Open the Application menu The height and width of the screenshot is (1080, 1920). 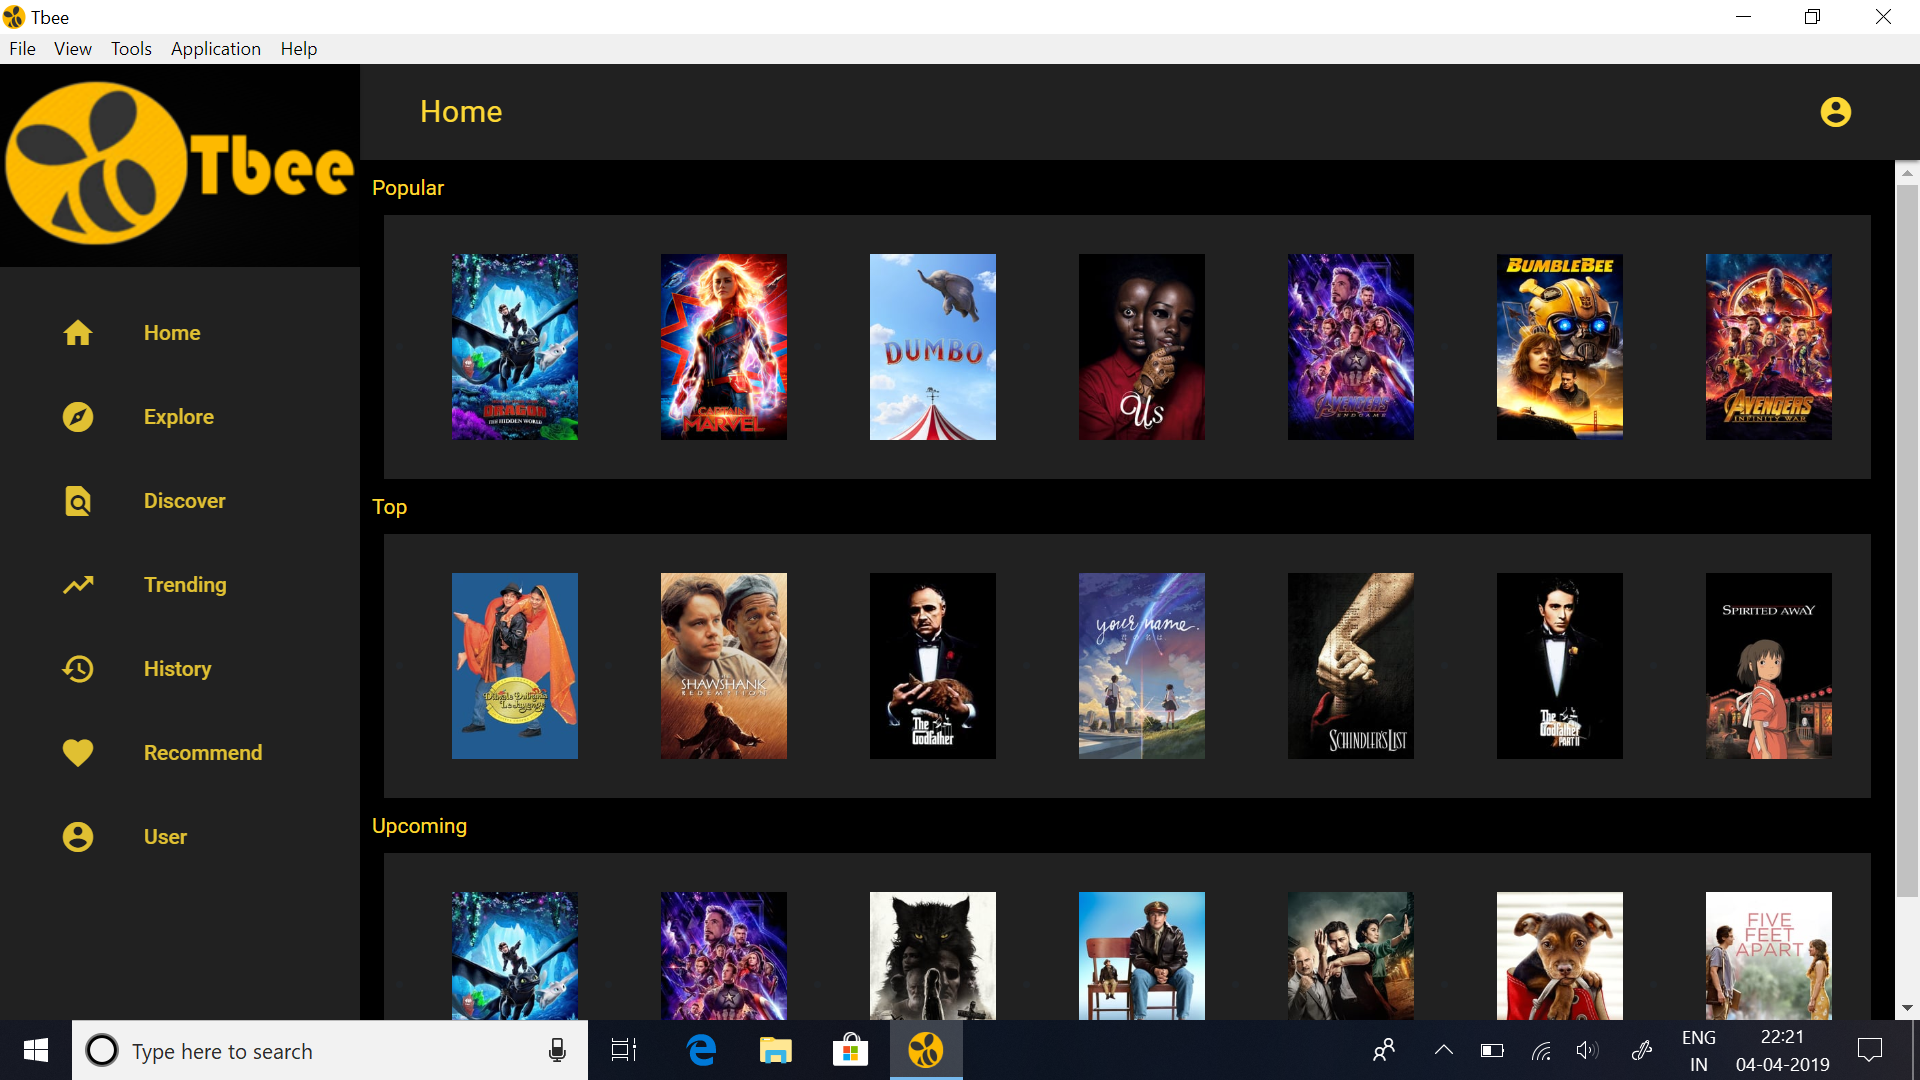[216, 48]
